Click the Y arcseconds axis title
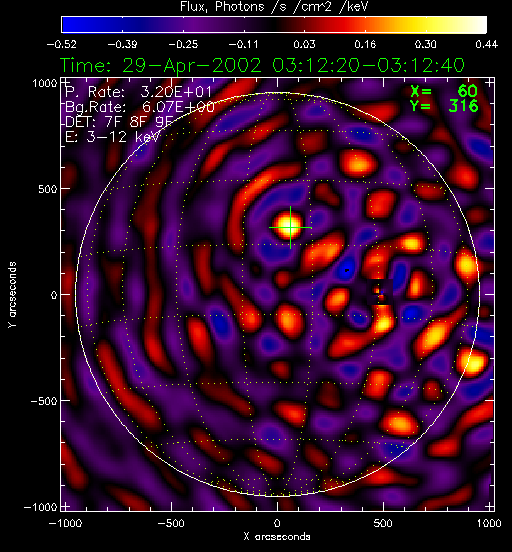The width and height of the screenshot is (512, 552). pos(12,295)
